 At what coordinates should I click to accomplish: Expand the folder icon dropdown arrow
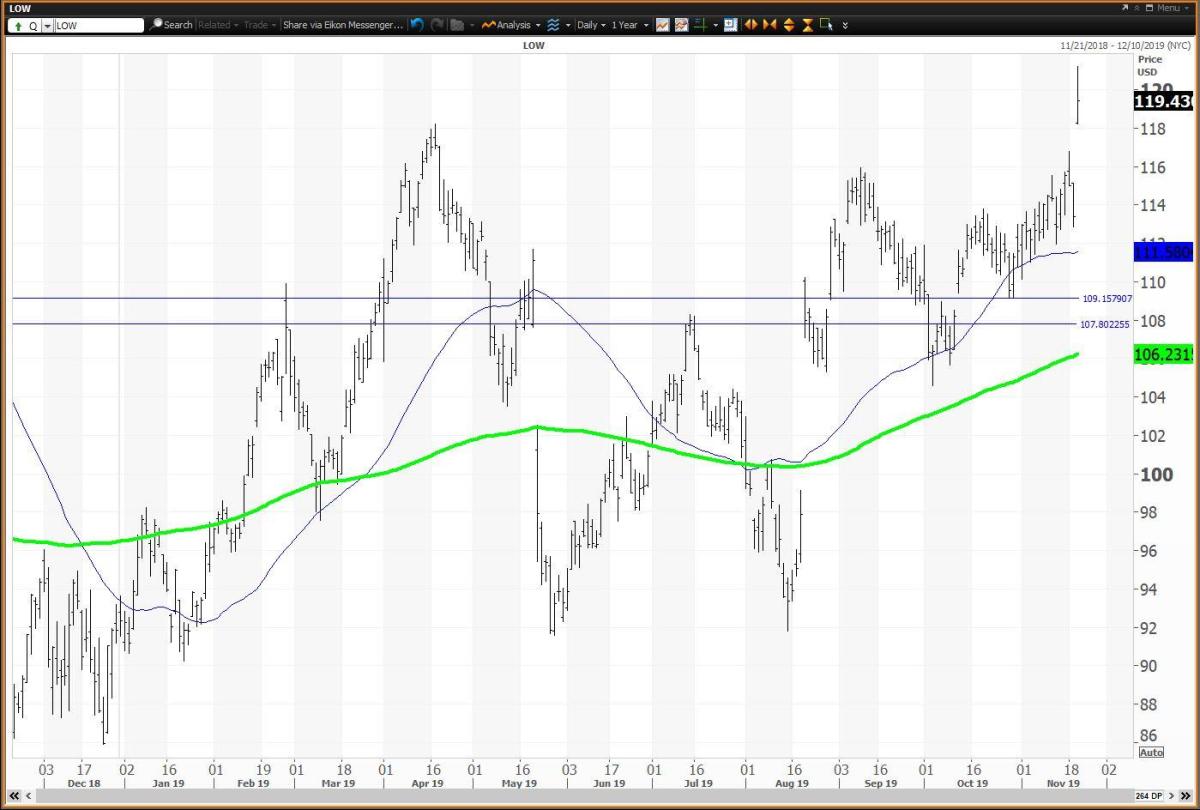click(x=472, y=25)
